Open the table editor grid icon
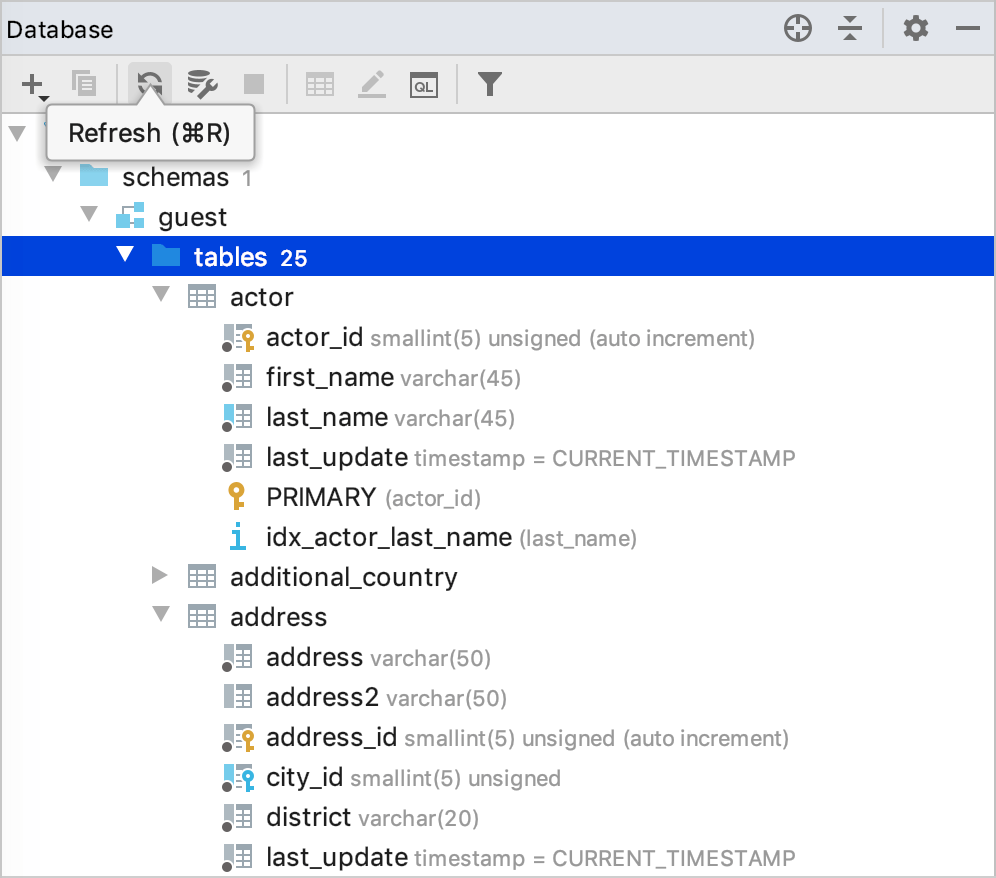Image resolution: width=996 pixels, height=878 pixels. click(320, 84)
